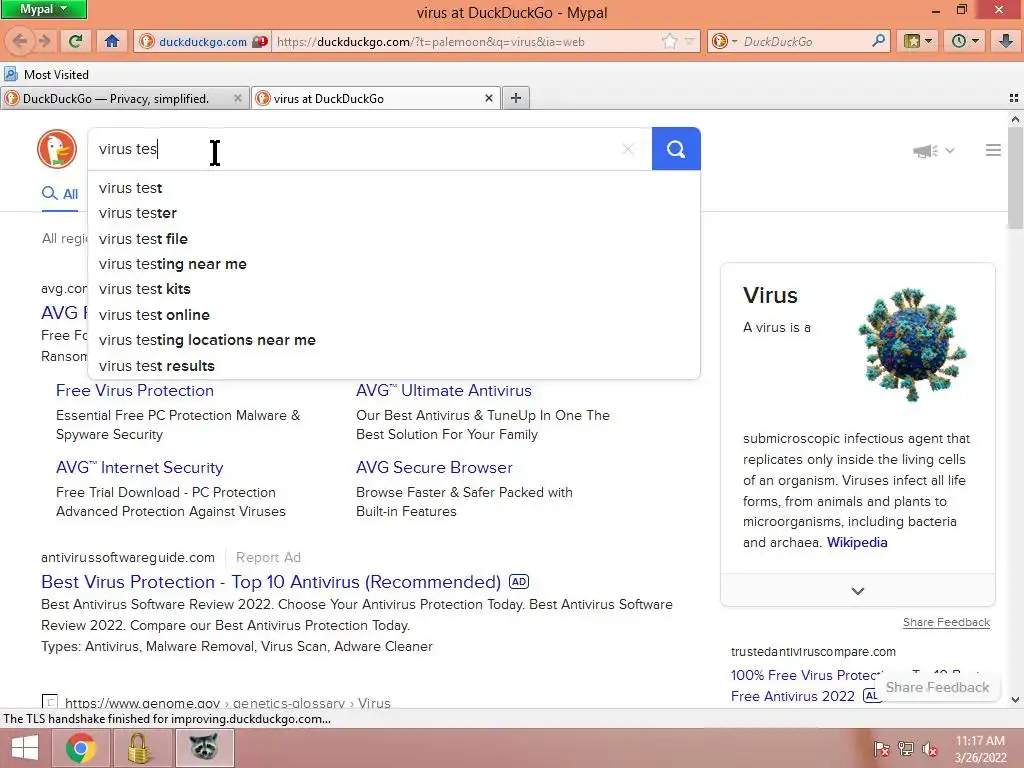Reload the current page
This screenshot has height=768, width=1024.
(x=76, y=41)
